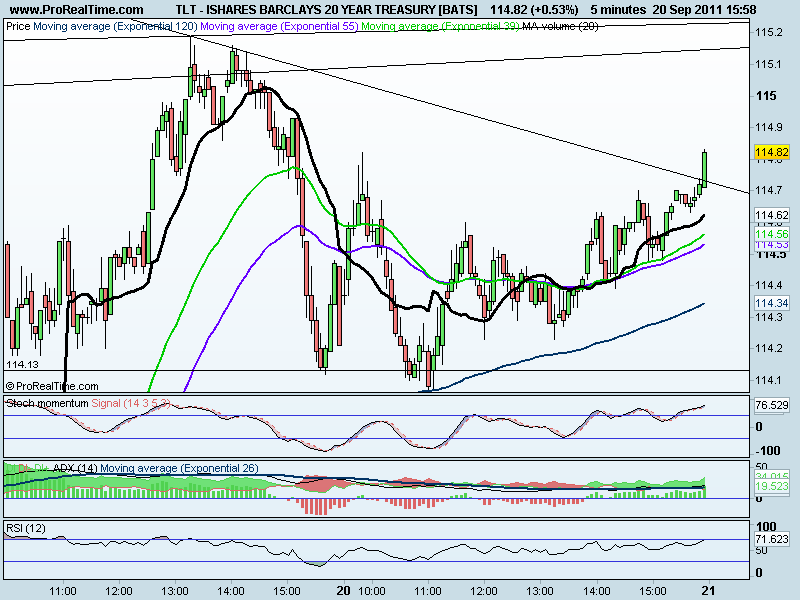Click the green 114.56 EMA value tag

click(771, 234)
